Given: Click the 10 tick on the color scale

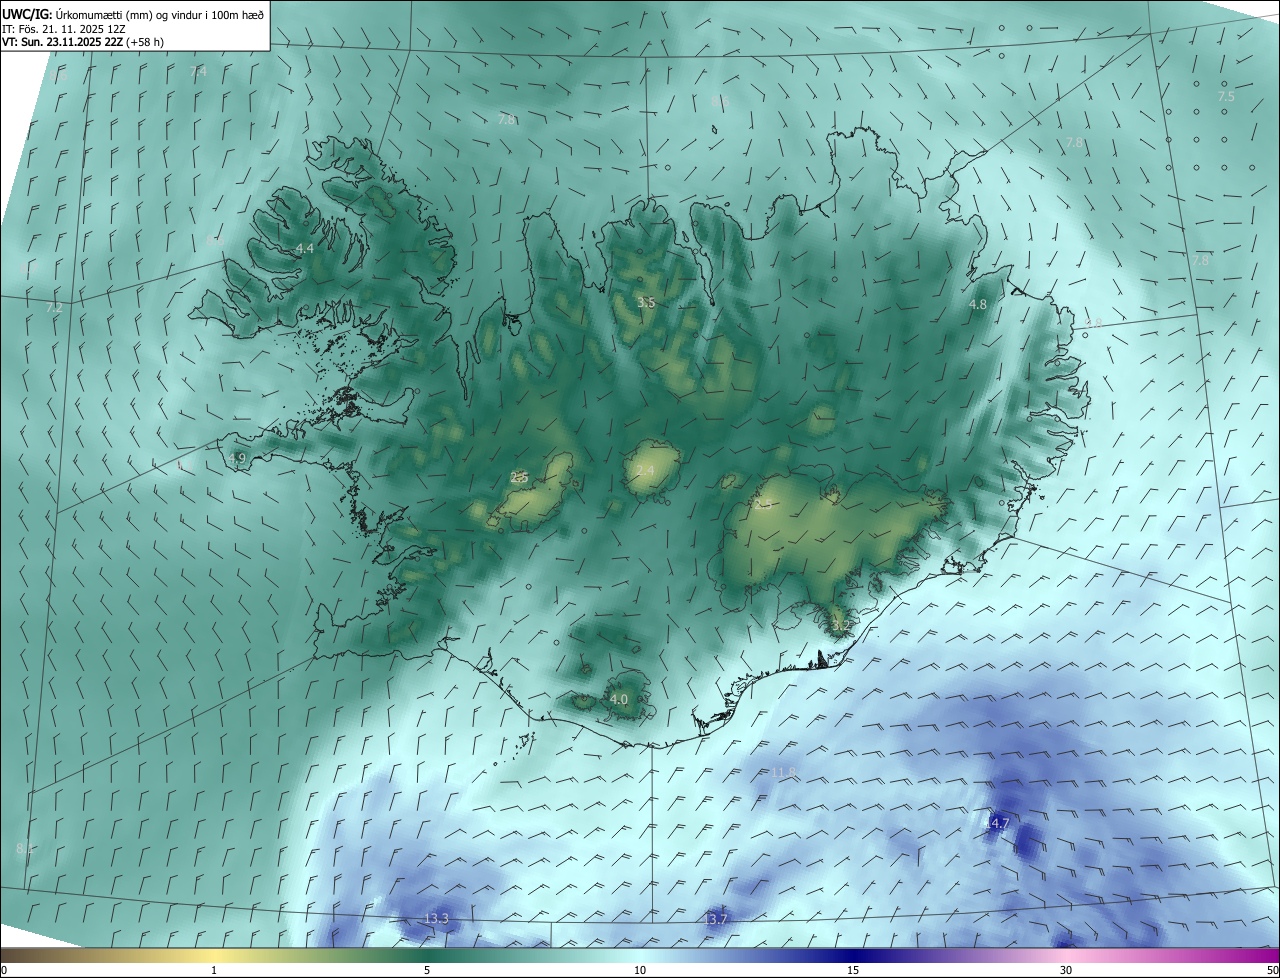Looking at the screenshot, I should (x=640, y=970).
